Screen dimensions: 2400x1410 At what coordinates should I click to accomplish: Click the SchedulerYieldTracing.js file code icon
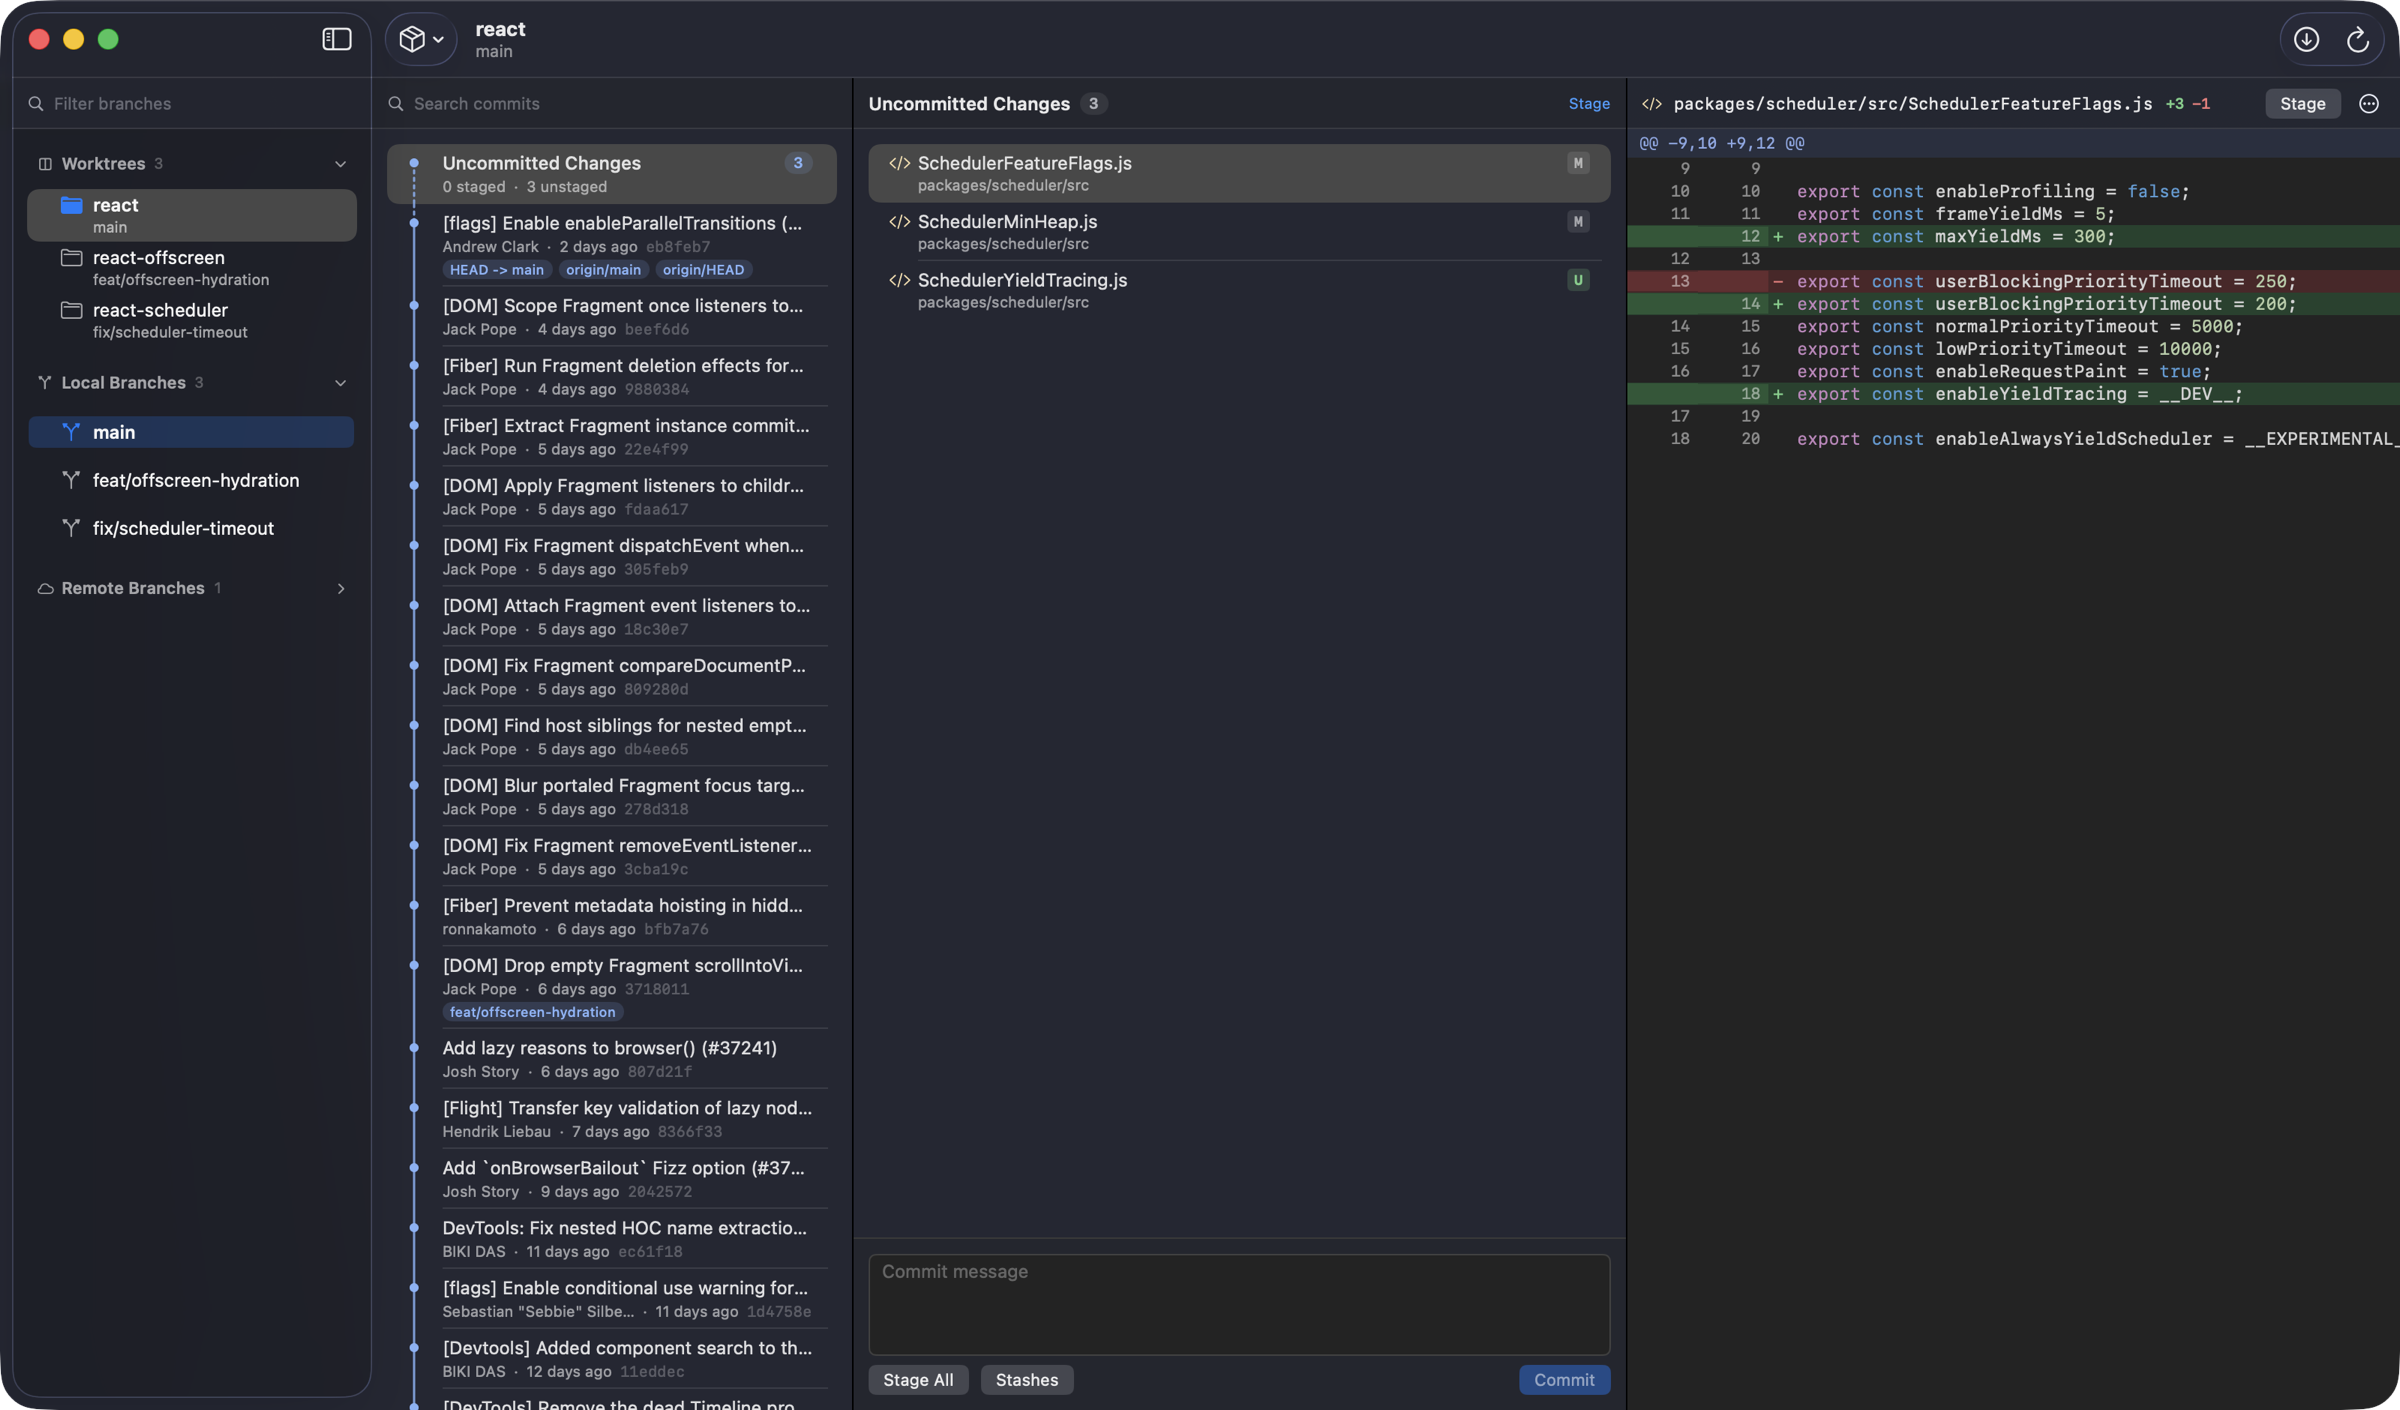tap(899, 281)
